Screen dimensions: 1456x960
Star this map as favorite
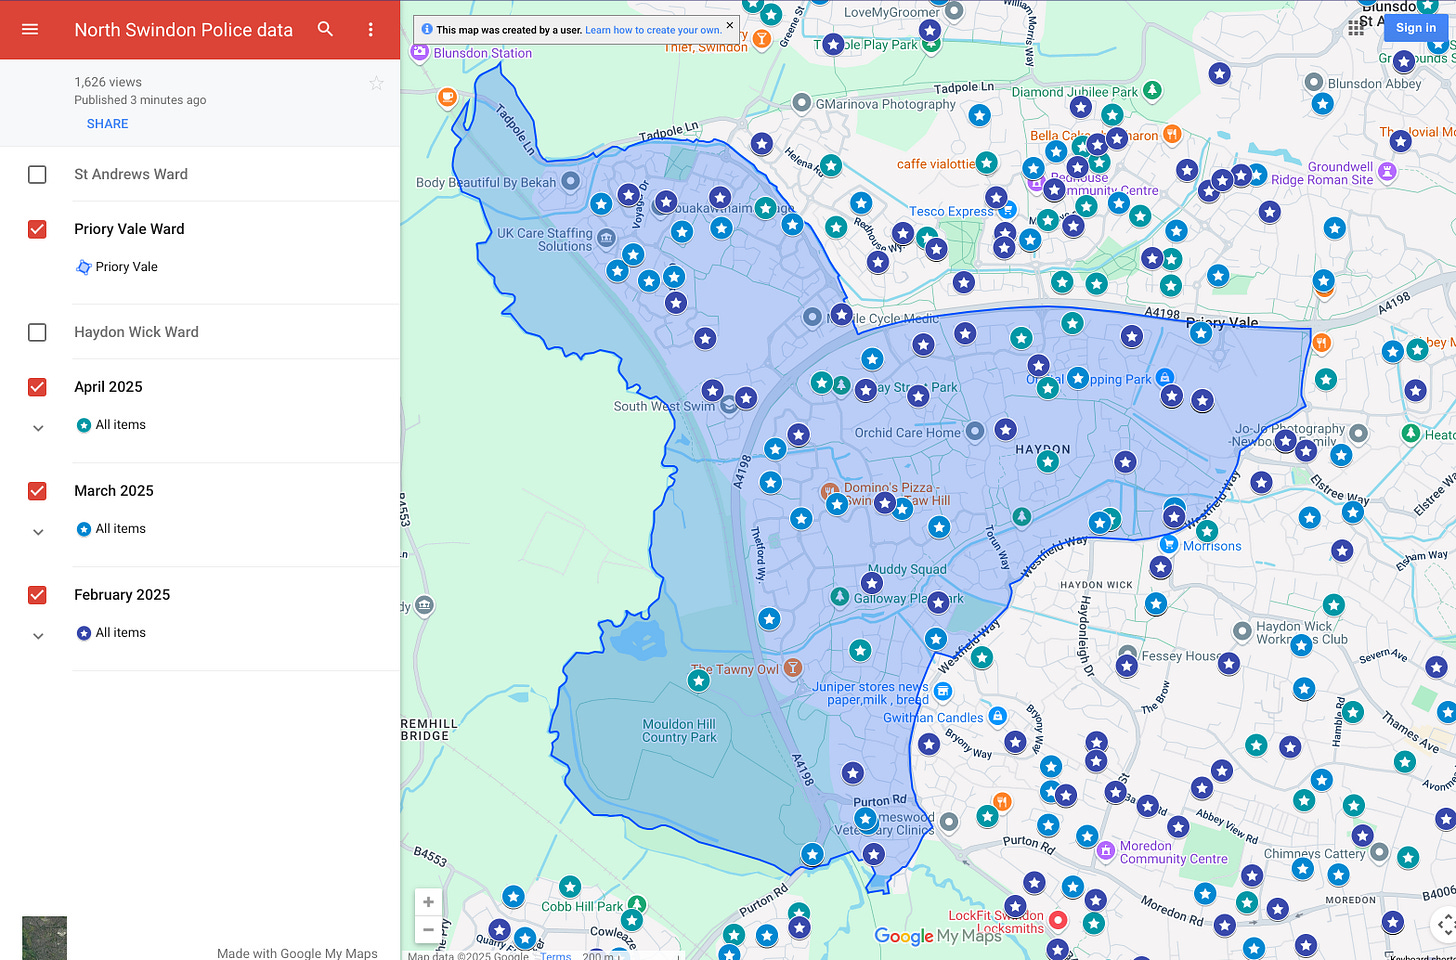tap(376, 83)
